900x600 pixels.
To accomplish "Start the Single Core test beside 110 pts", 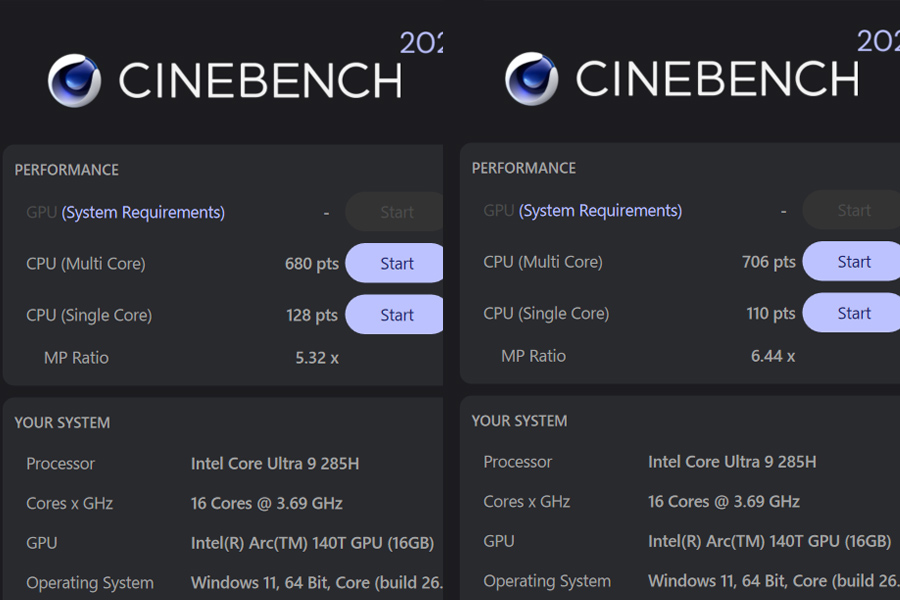I will click(851, 313).
